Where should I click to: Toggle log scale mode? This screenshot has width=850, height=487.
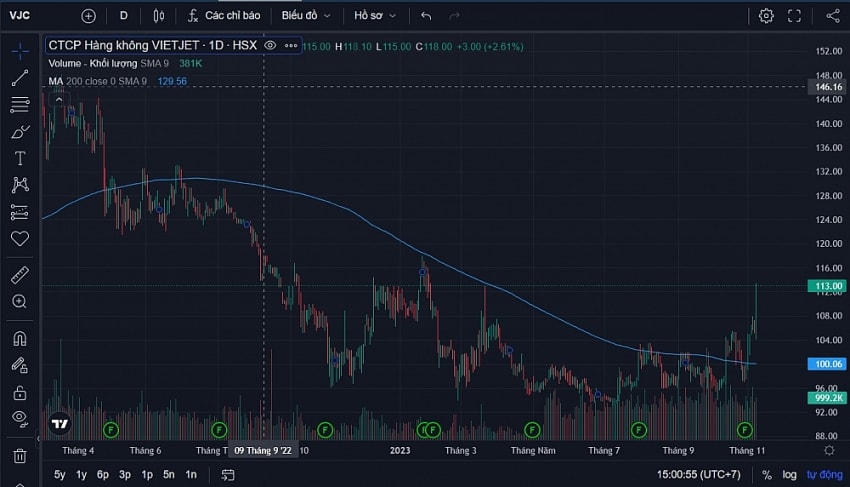pyautogui.click(x=789, y=475)
